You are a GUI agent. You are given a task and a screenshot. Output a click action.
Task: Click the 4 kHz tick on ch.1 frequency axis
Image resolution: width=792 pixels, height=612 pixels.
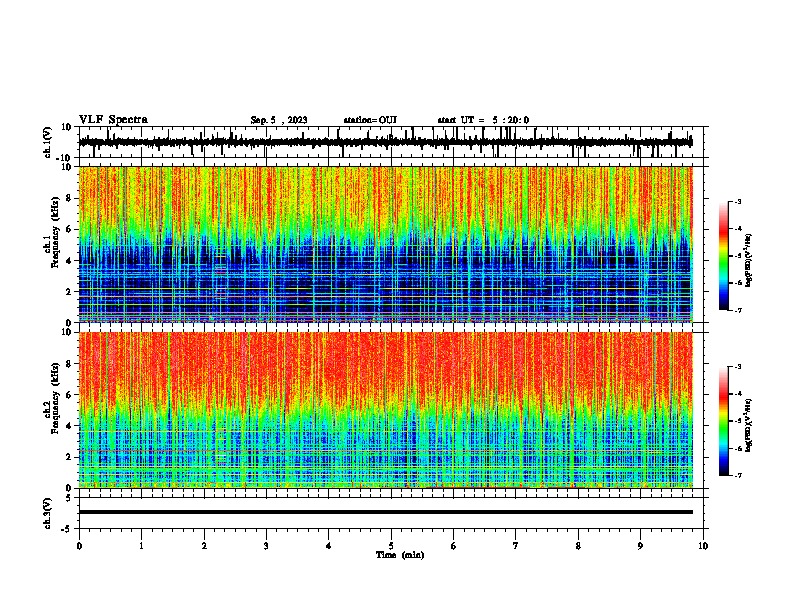(x=69, y=261)
